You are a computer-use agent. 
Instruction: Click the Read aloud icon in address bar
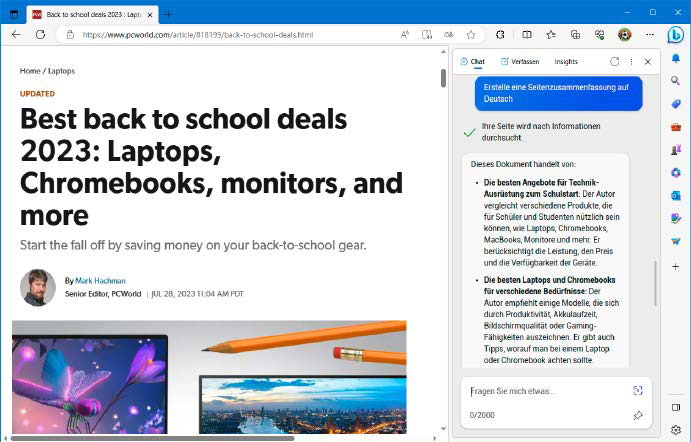[x=405, y=34]
